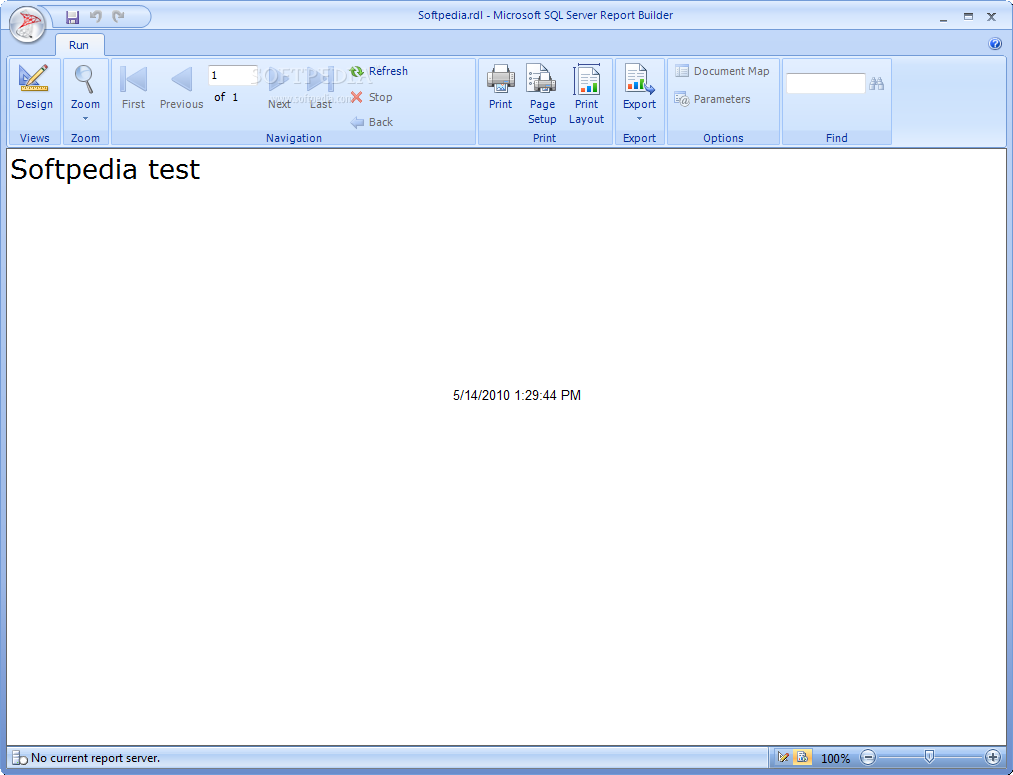Click the zoom in plus button
1013x775 pixels.
[x=993, y=757]
